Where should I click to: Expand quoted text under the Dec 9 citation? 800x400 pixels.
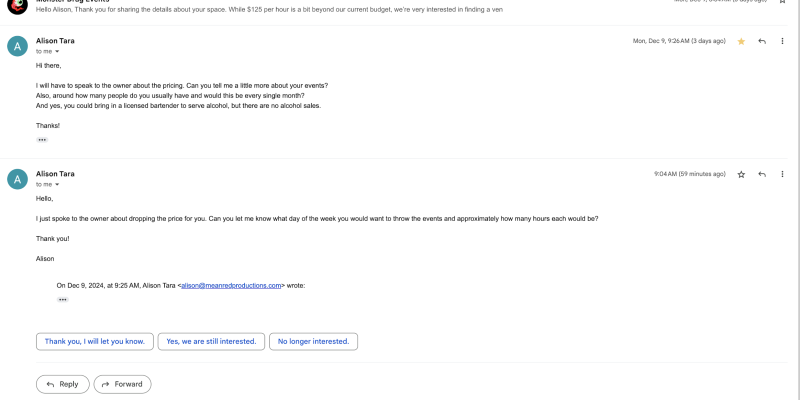tap(63, 299)
